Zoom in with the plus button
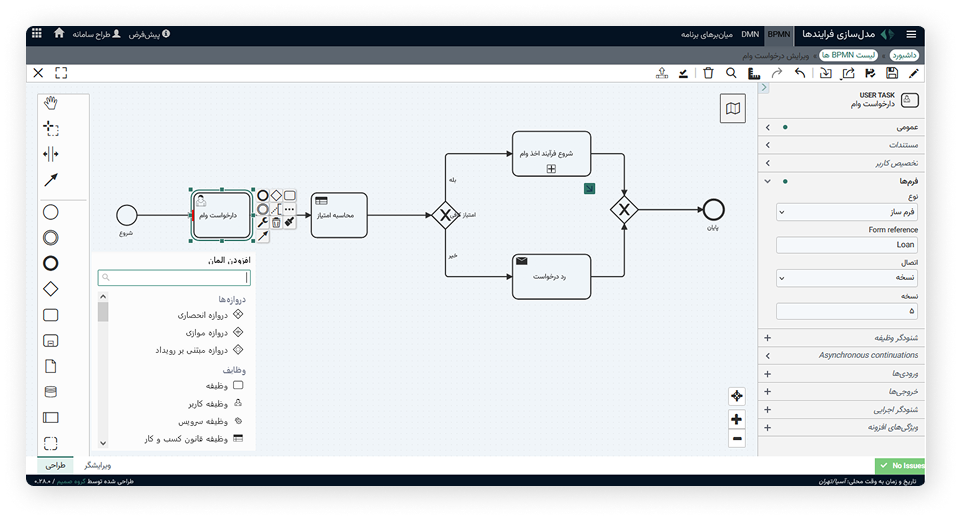This screenshot has height=520, width=960. pyautogui.click(x=737, y=419)
